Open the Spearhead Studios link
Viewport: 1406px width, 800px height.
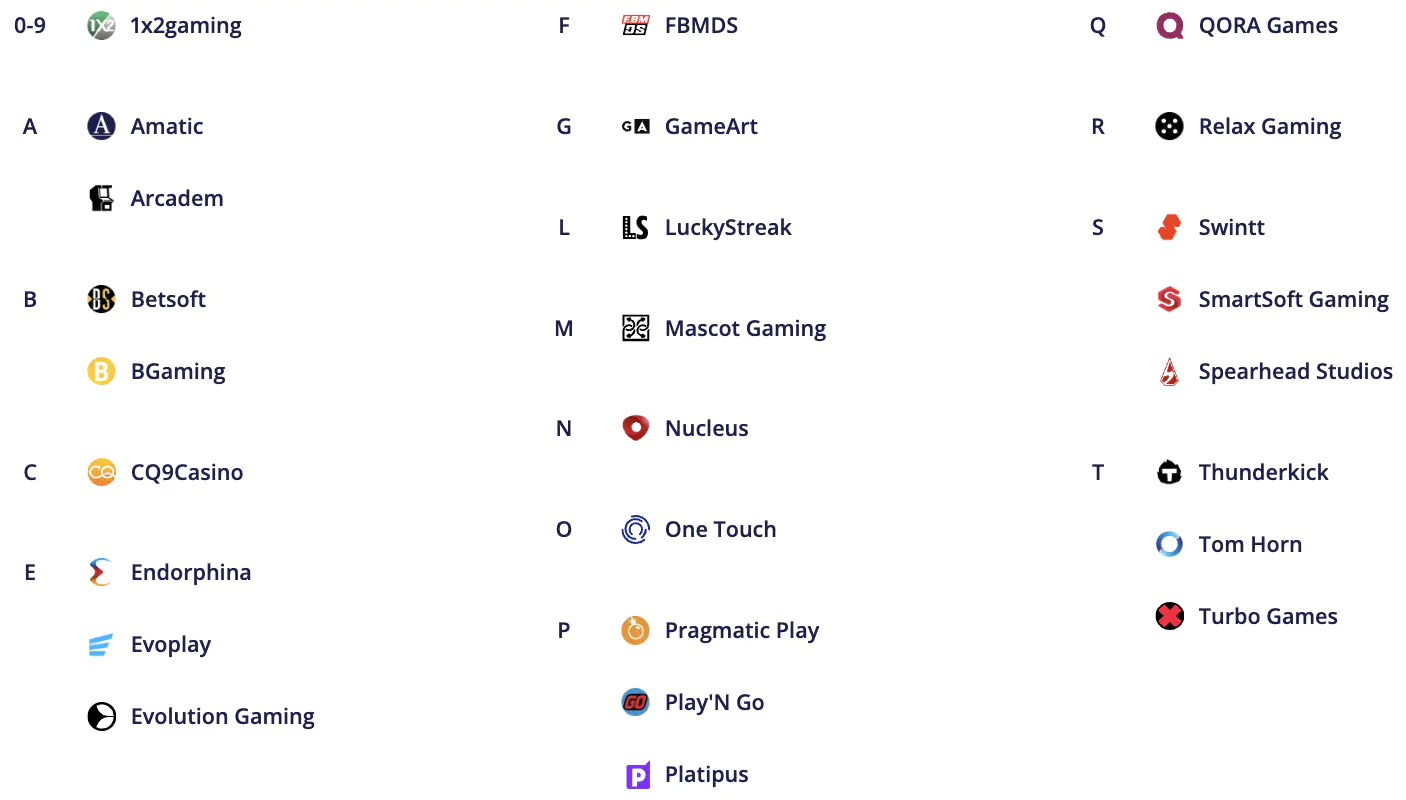click(1295, 372)
